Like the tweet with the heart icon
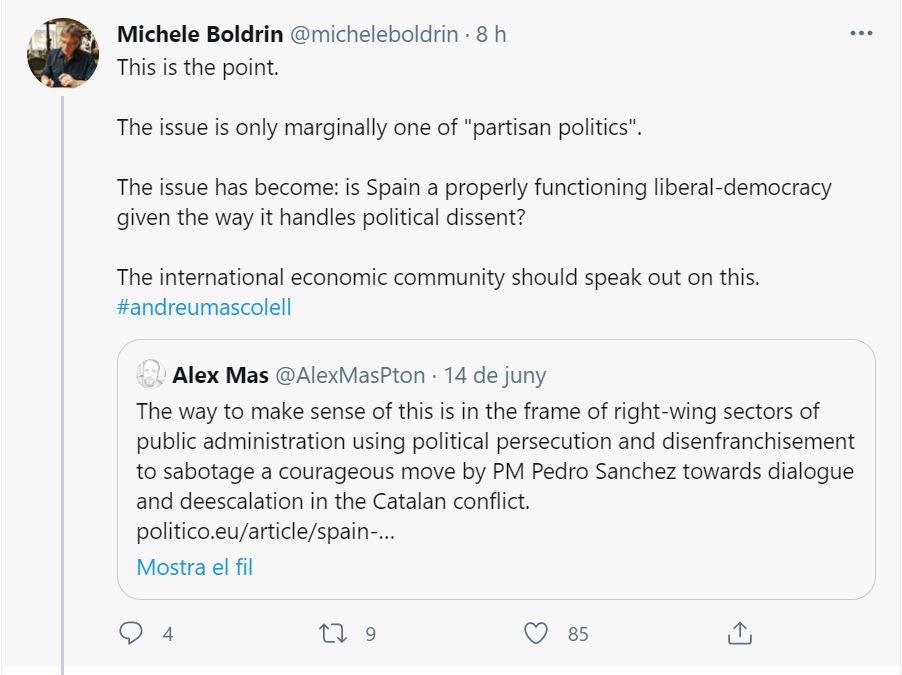 point(537,633)
